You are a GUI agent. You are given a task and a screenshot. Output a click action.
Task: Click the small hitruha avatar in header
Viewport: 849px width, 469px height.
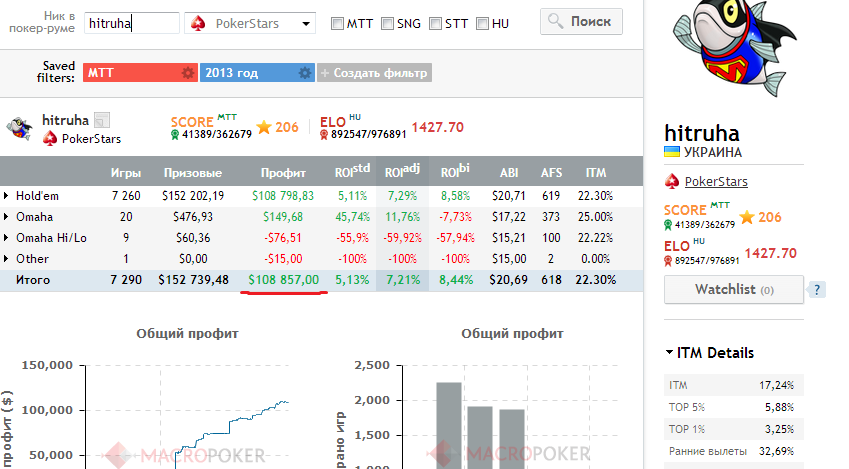(x=19, y=128)
